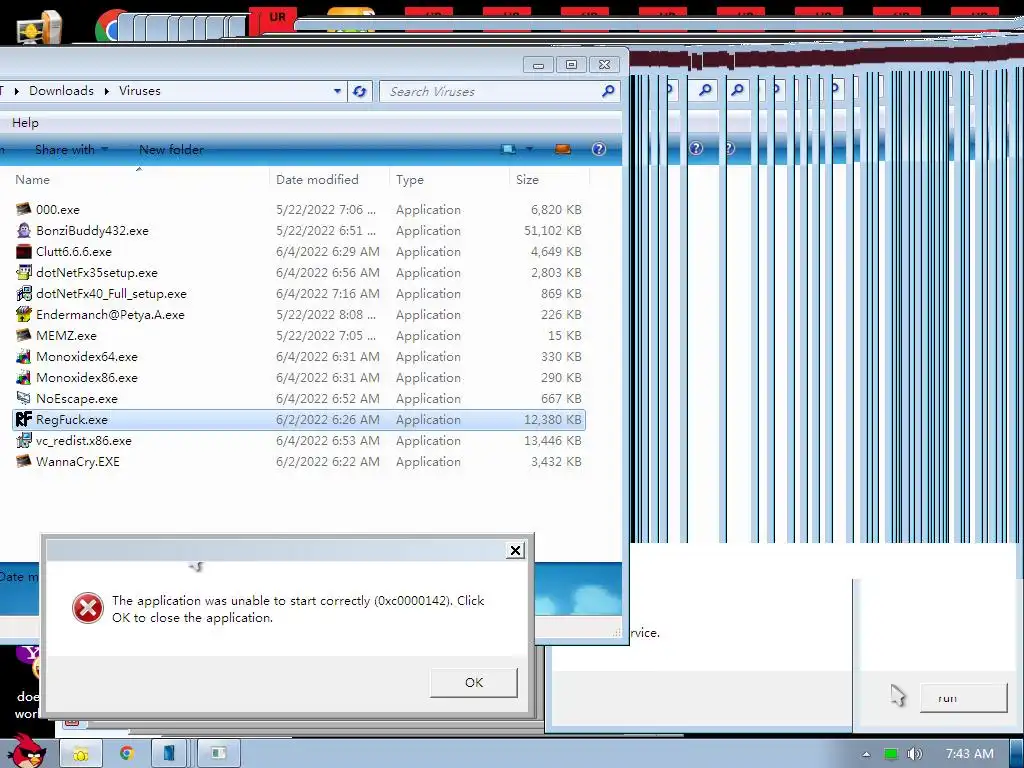
Task: Click the magnifier icon in Search Viruses box
Action: point(608,91)
